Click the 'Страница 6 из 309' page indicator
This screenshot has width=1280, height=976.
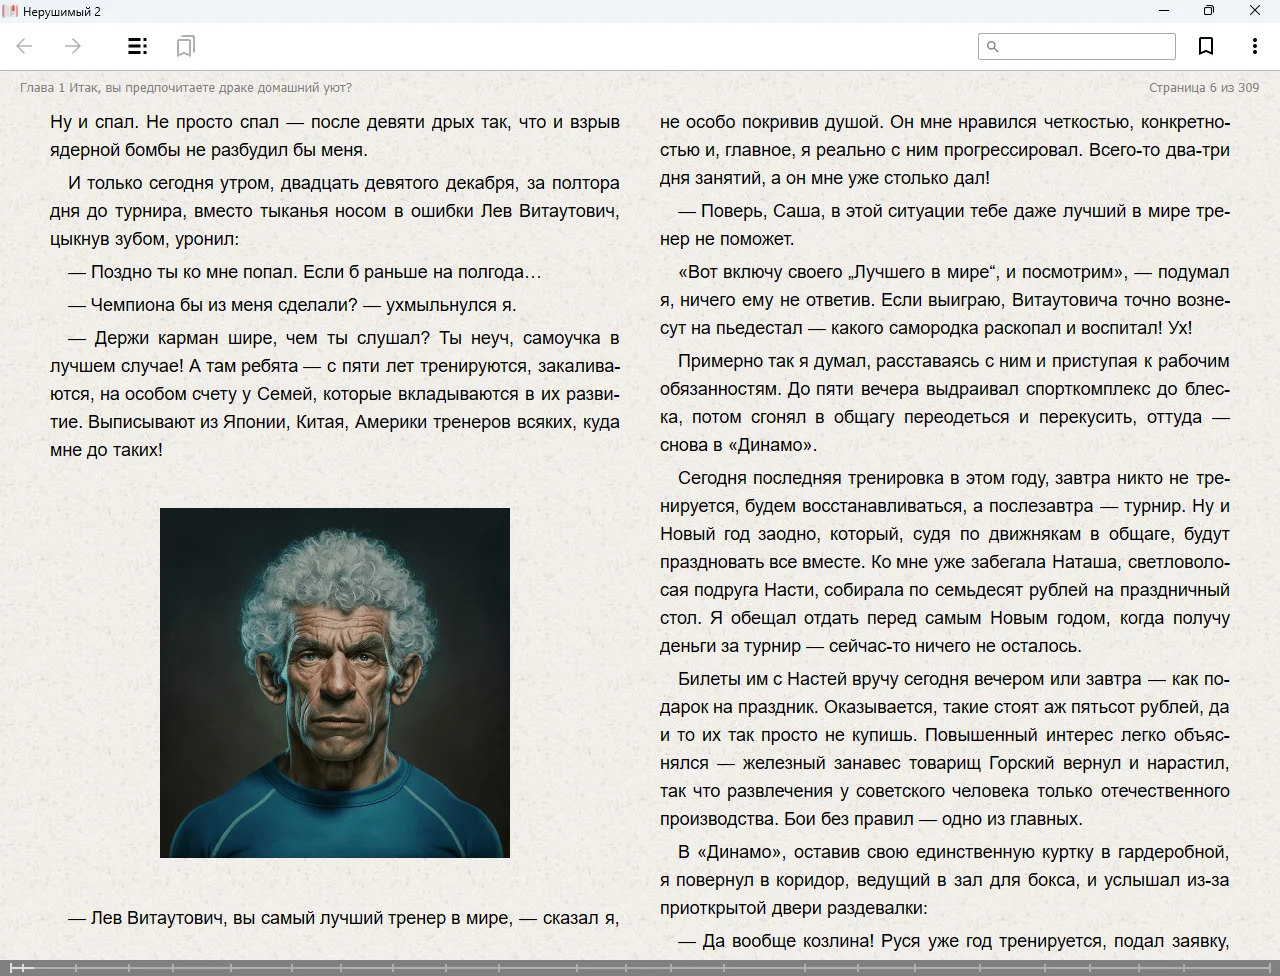(1203, 88)
